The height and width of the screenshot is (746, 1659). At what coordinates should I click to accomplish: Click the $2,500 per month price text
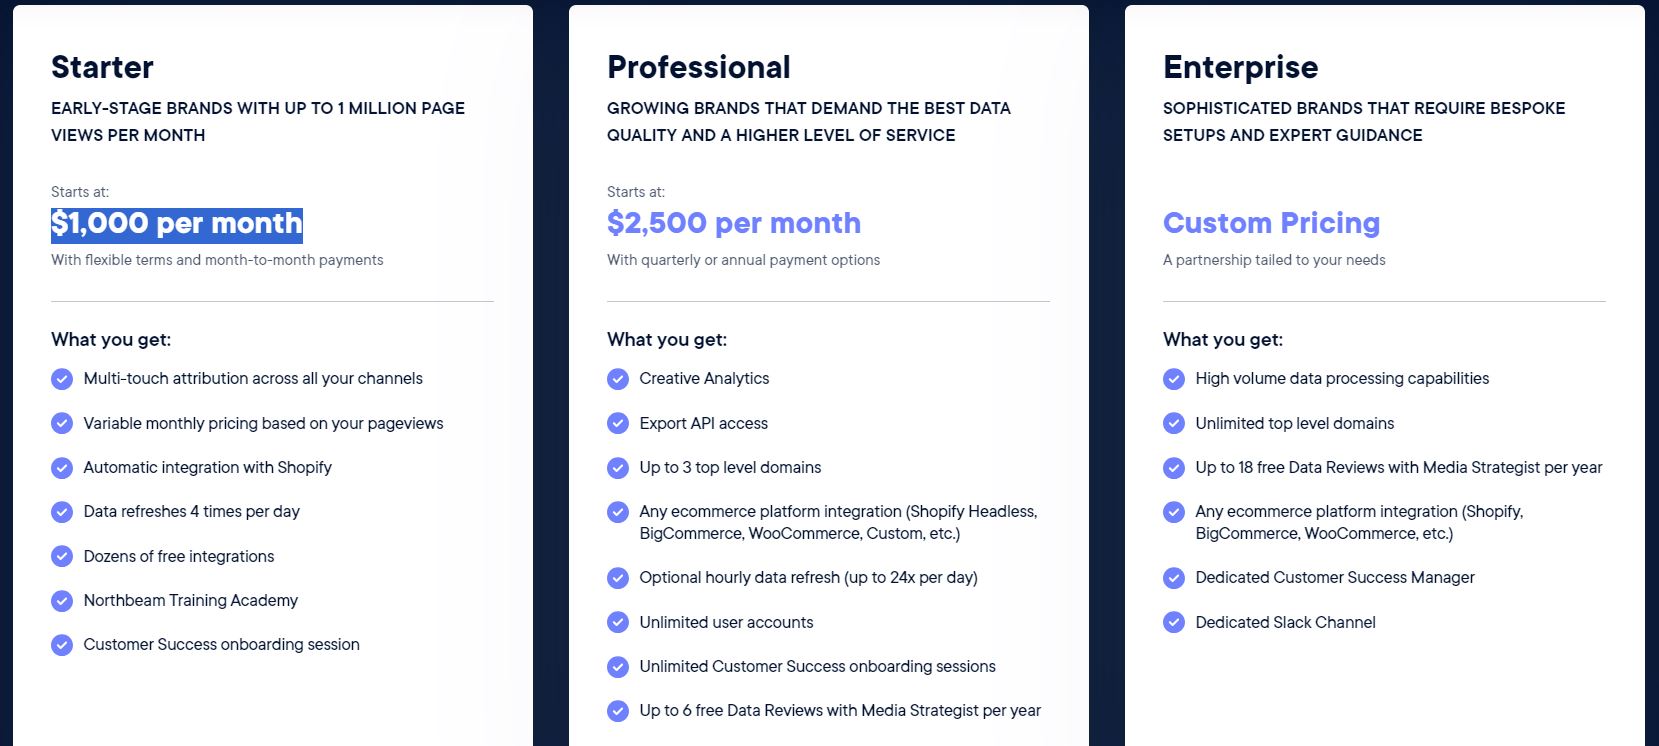click(x=733, y=223)
